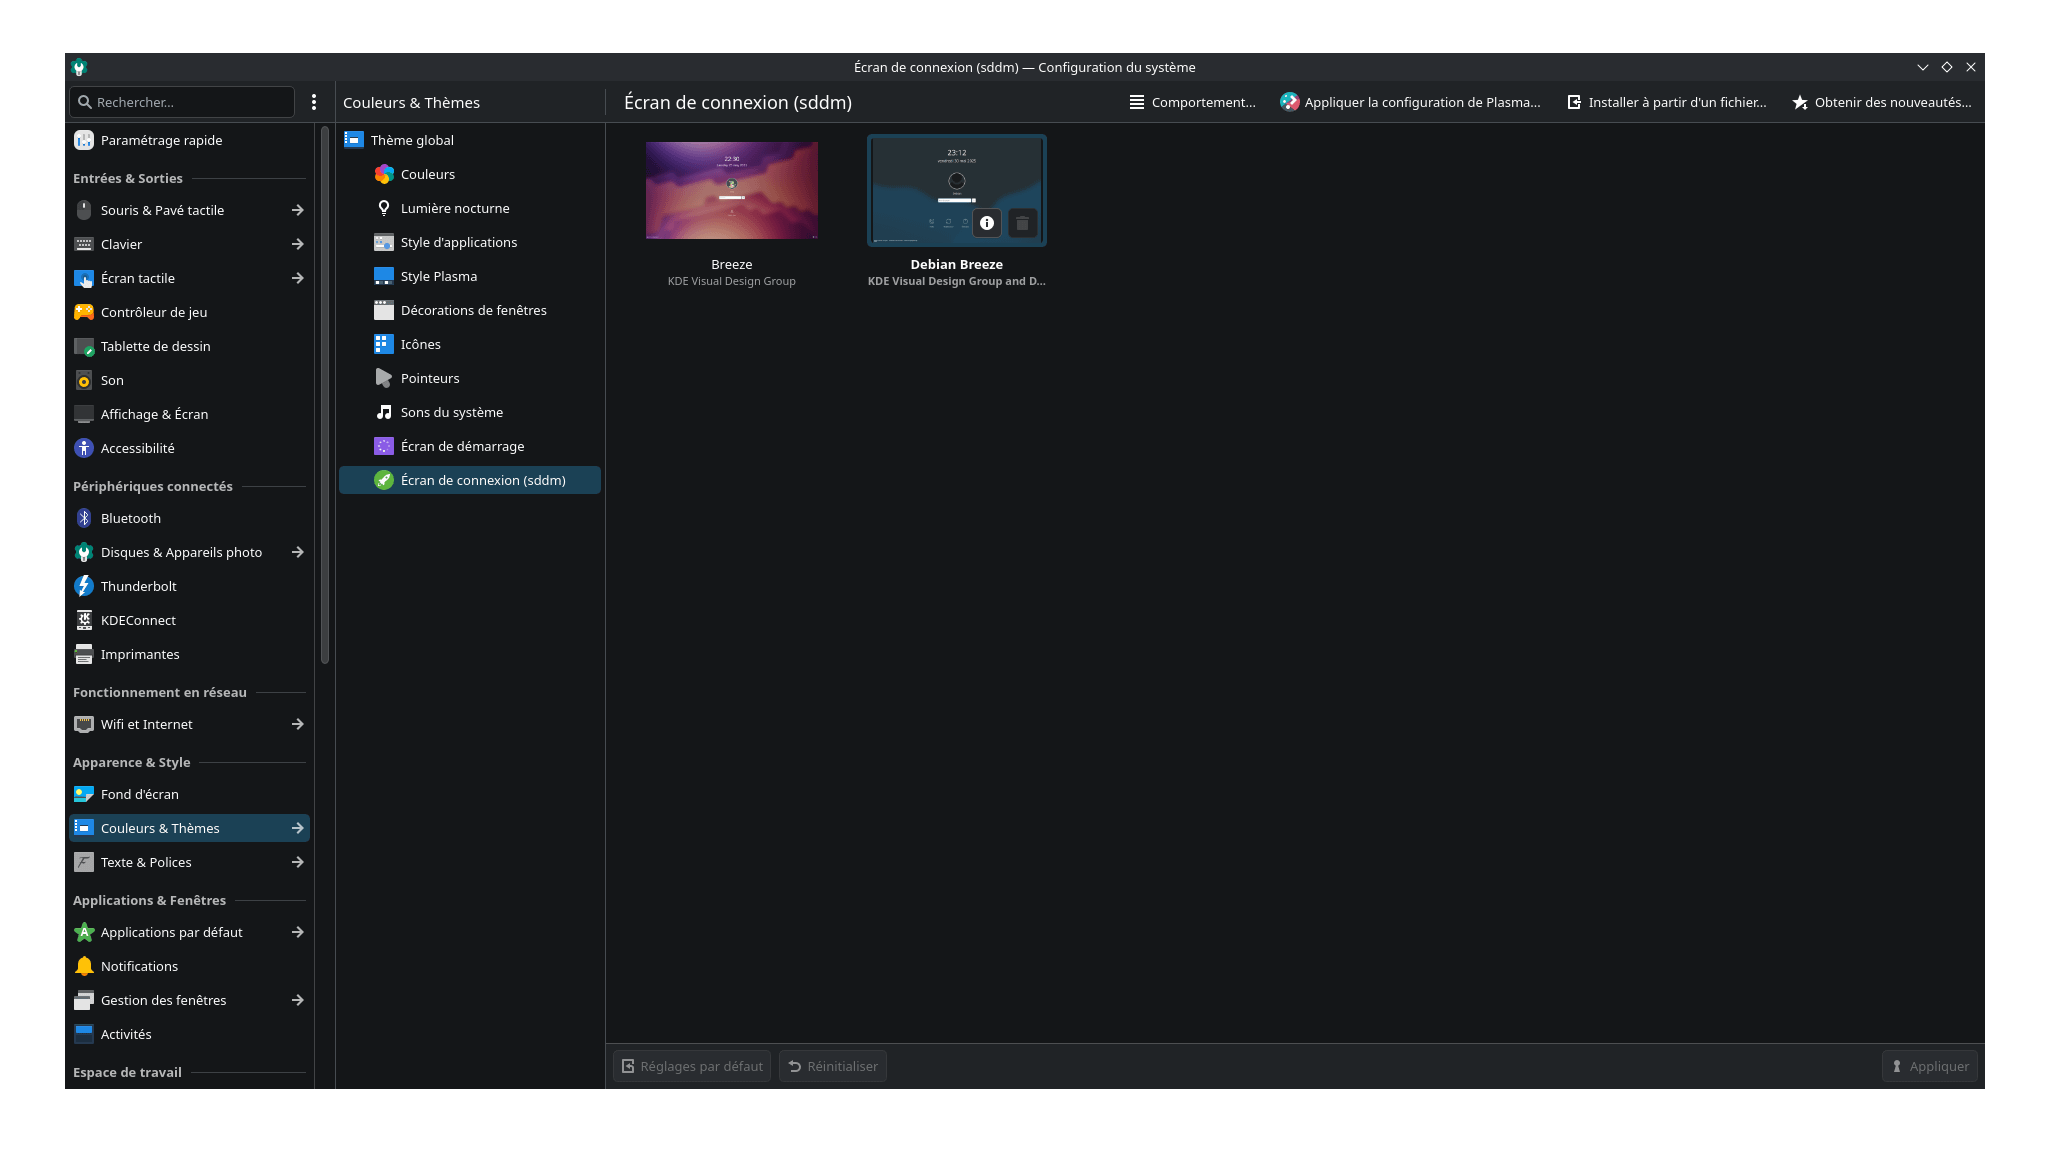Click KDE Visual Design Group label under Breeze
Screen dimensions: 2050x1166
pos(732,281)
